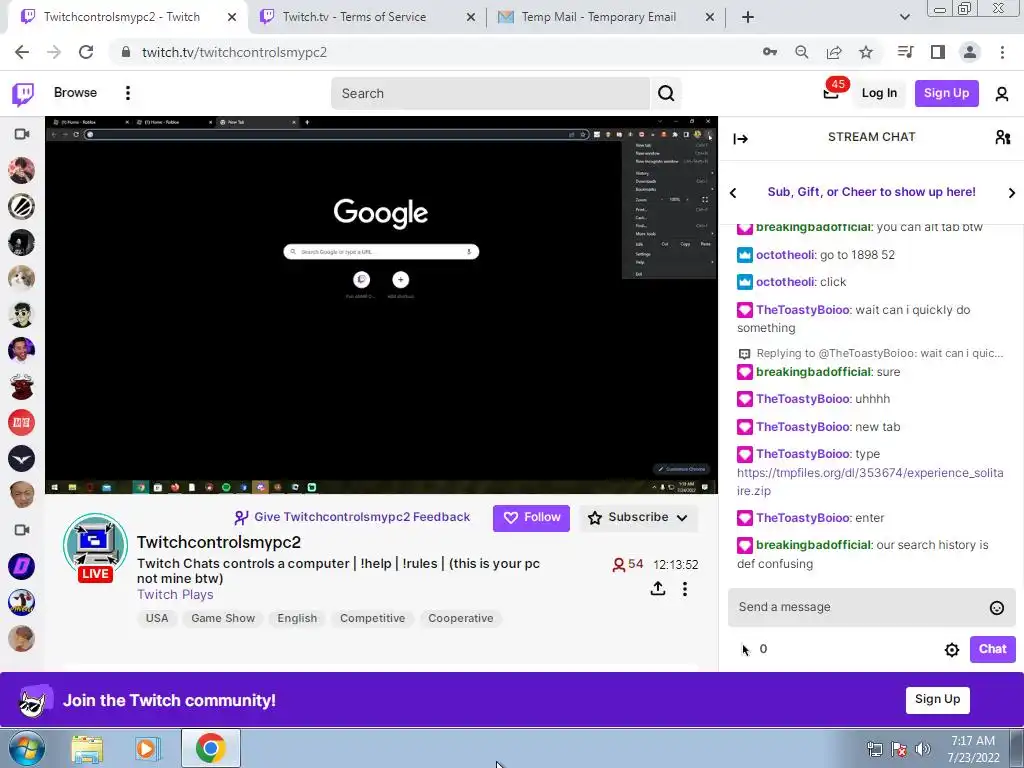The height and width of the screenshot is (768, 1024).
Task: Open a new Chrome tab
Action: [x=748, y=17]
